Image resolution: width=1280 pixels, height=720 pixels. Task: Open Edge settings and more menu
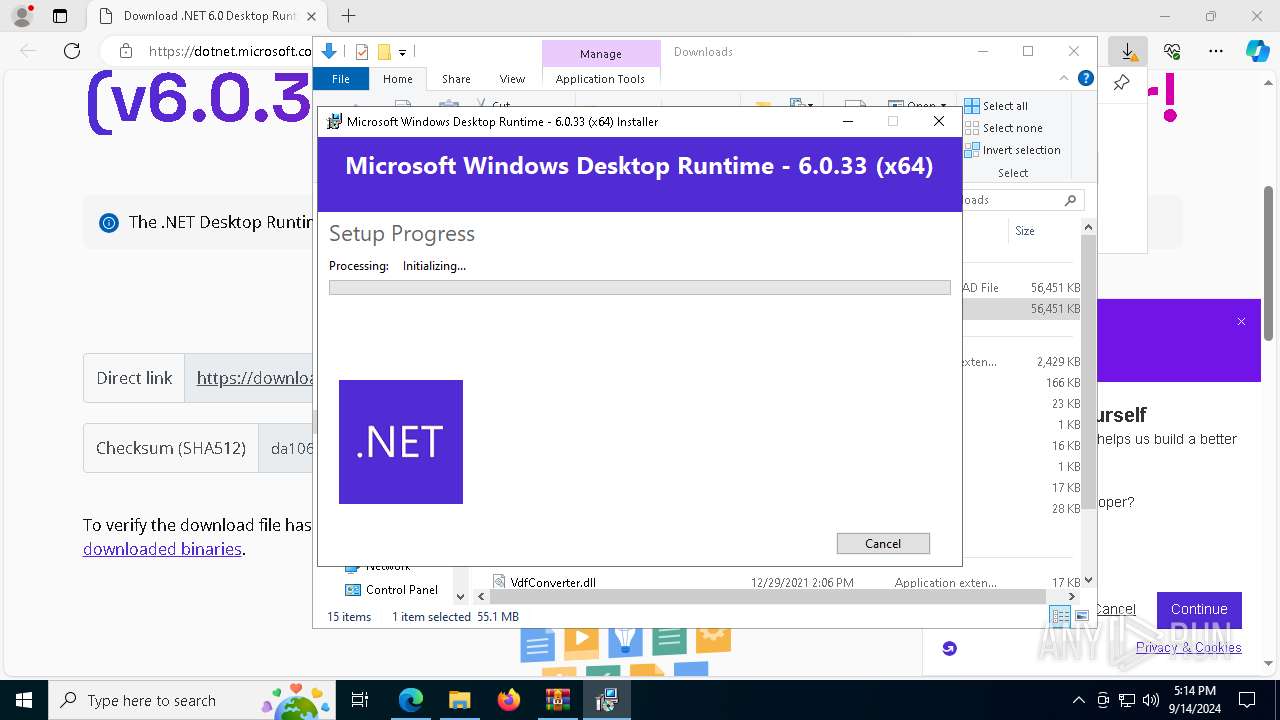(1216, 51)
